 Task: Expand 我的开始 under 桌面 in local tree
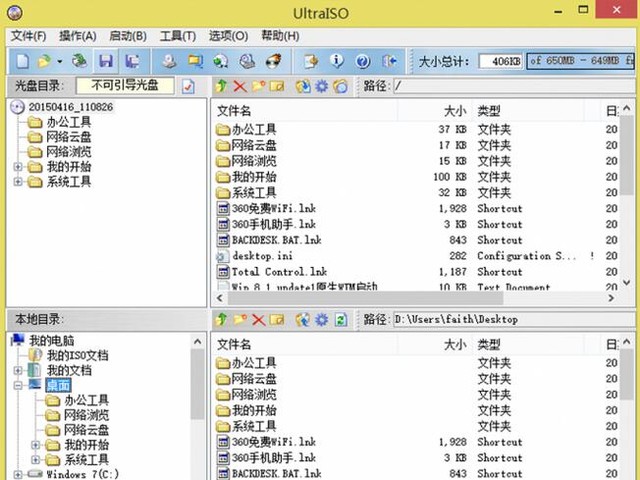point(36,444)
